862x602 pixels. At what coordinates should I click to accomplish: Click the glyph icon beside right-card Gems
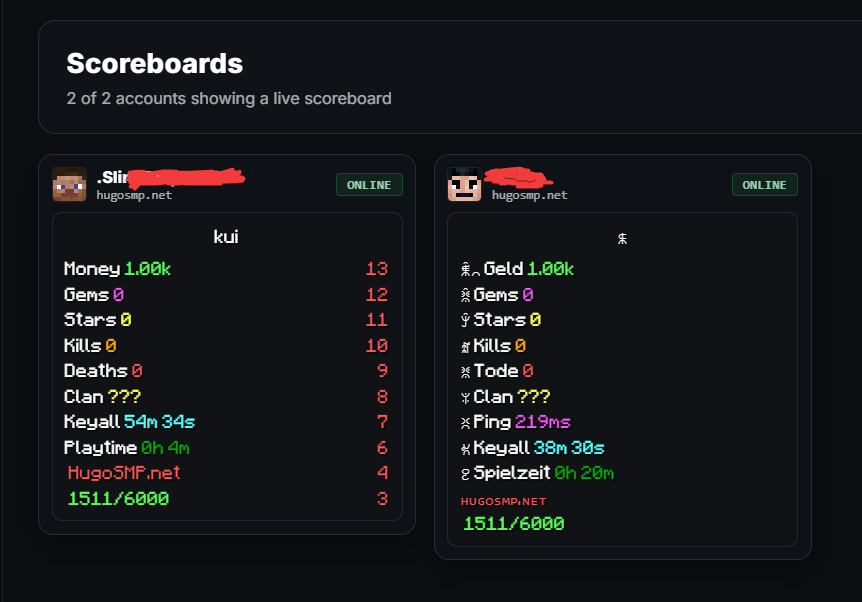466,295
